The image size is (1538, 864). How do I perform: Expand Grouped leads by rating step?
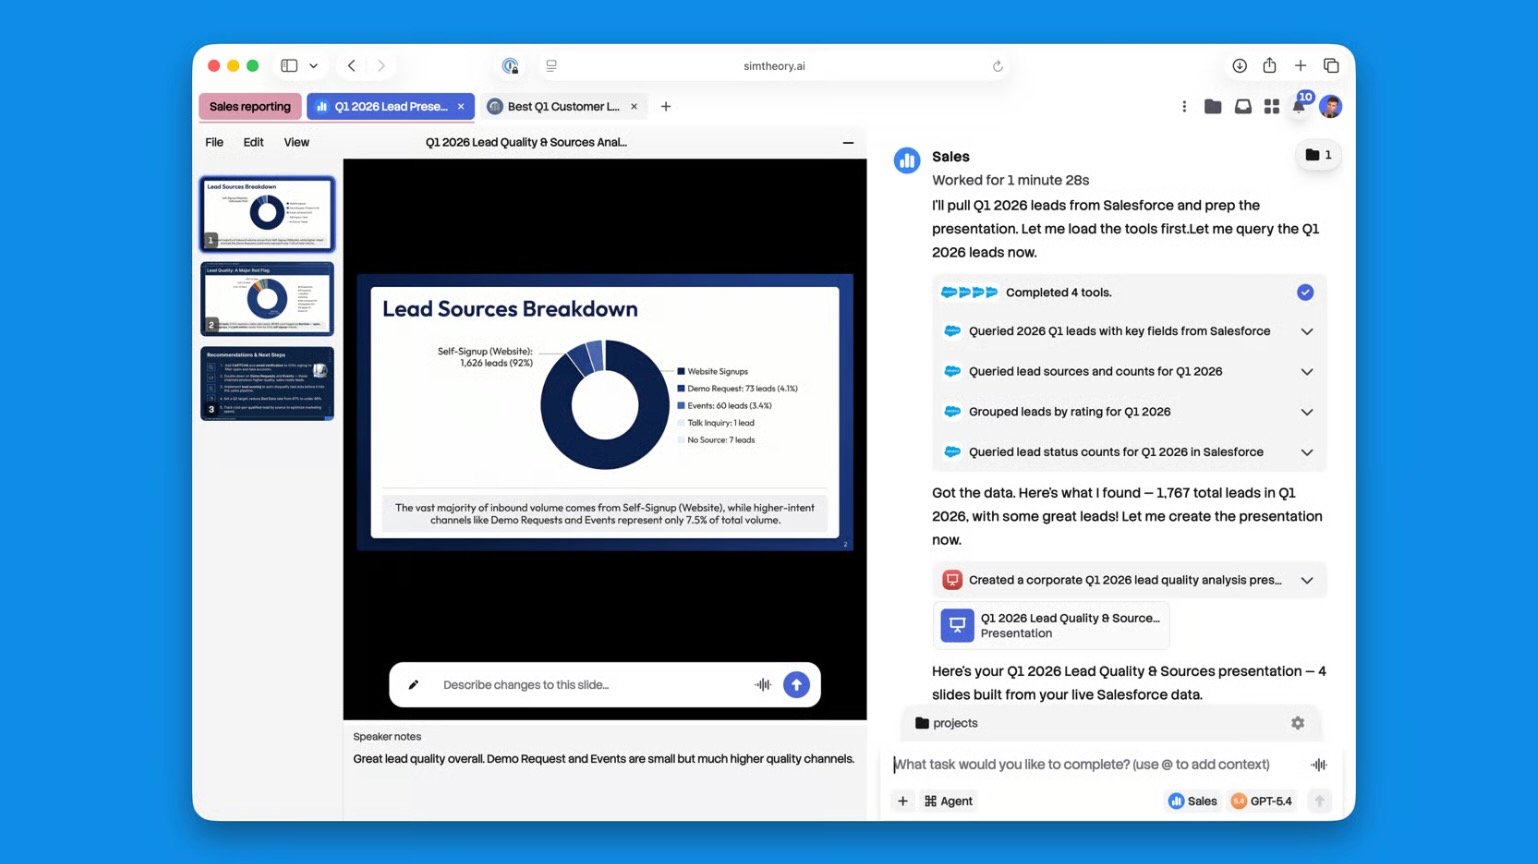tap(1306, 412)
